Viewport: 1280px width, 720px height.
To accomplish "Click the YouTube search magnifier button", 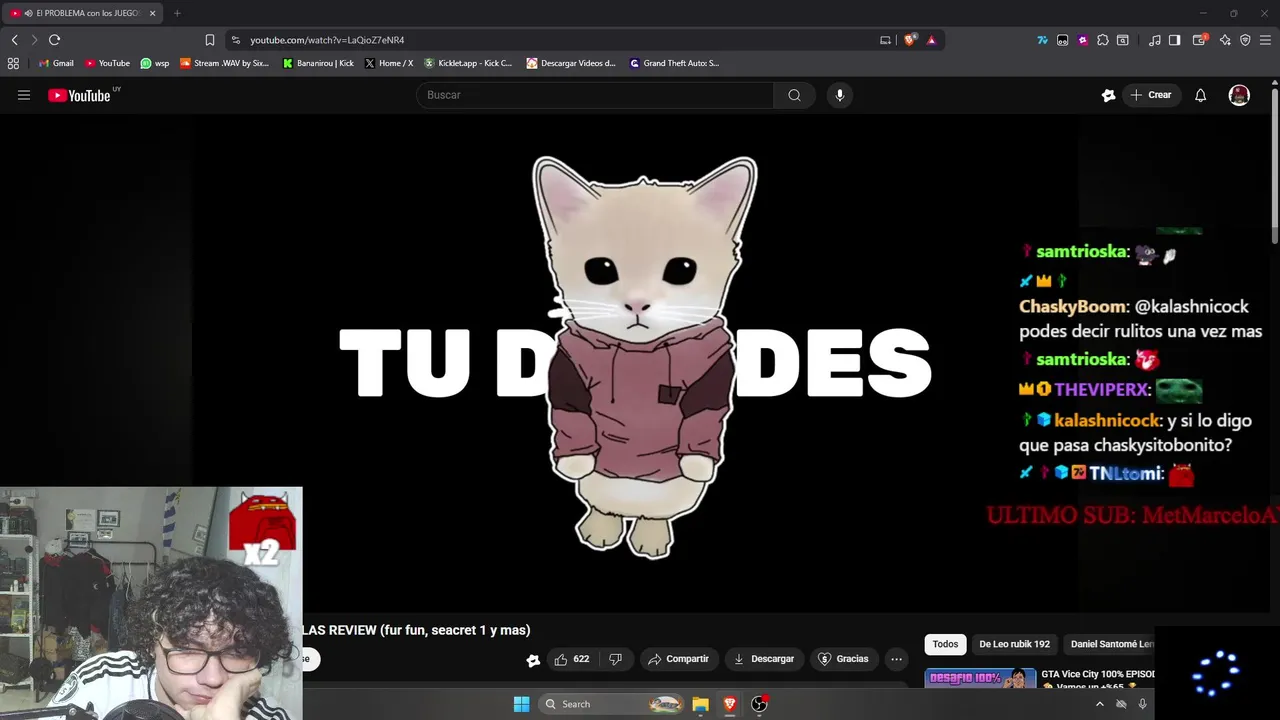I will [x=794, y=95].
